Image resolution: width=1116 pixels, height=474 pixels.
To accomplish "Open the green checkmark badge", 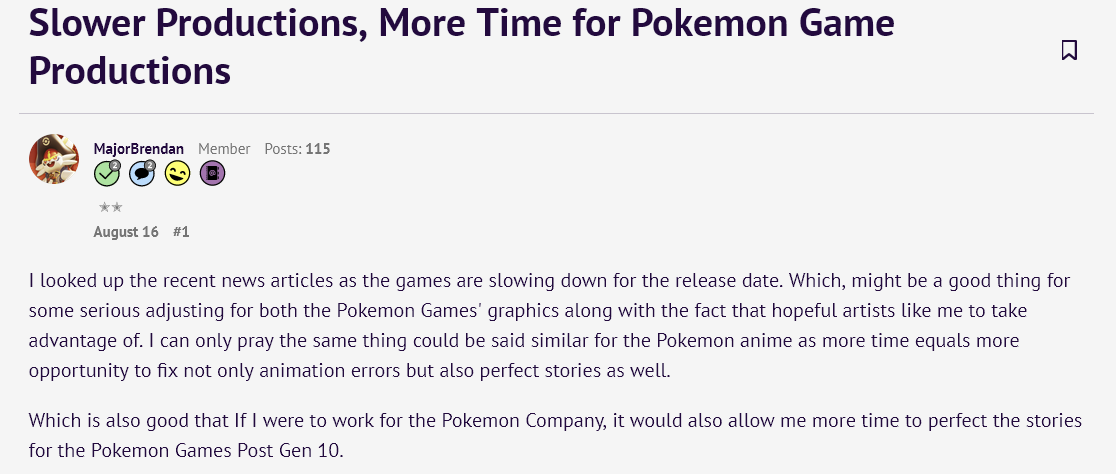I will 107,173.
